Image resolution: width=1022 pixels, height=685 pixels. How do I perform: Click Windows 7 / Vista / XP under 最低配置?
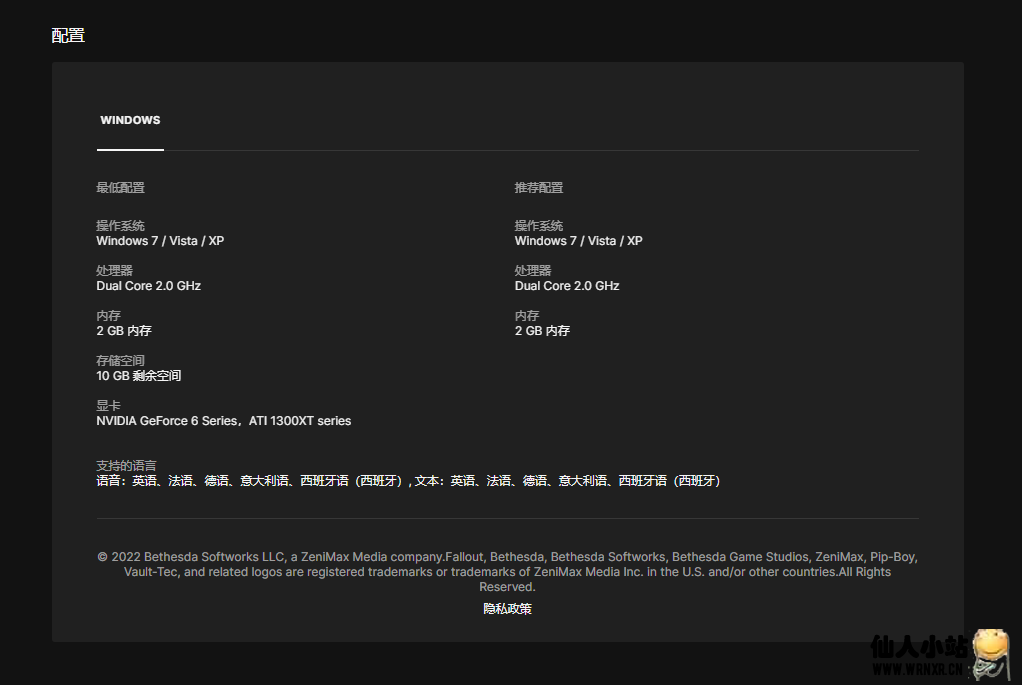click(160, 241)
